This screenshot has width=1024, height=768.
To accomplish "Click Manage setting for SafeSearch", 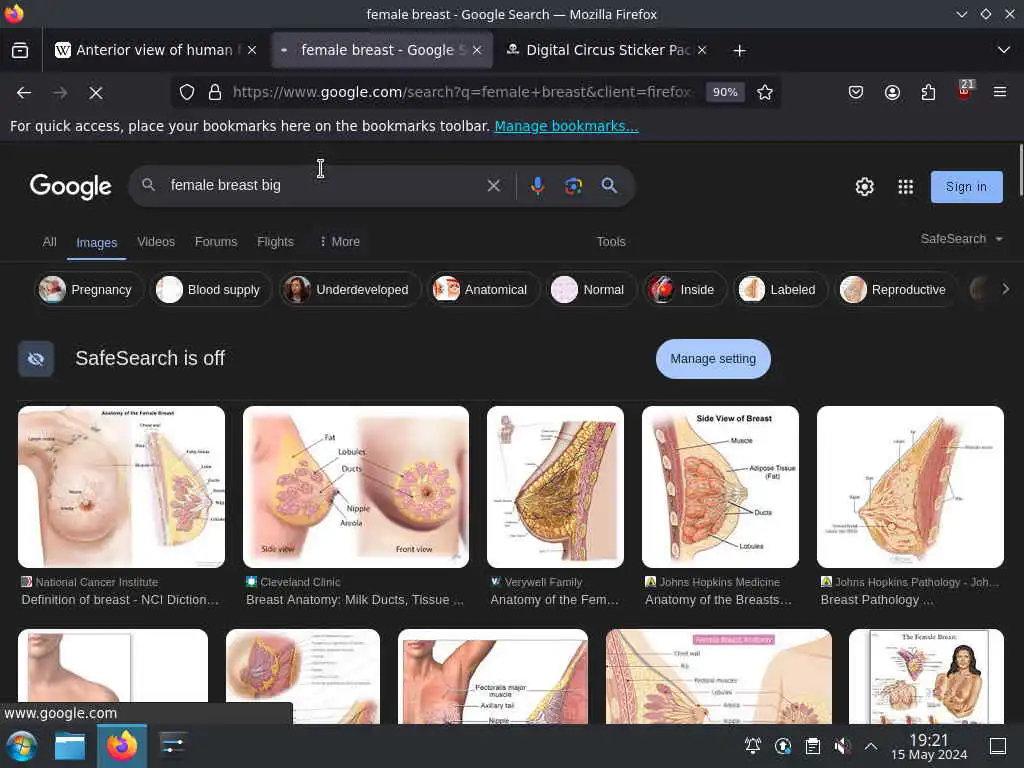I will (713, 359).
